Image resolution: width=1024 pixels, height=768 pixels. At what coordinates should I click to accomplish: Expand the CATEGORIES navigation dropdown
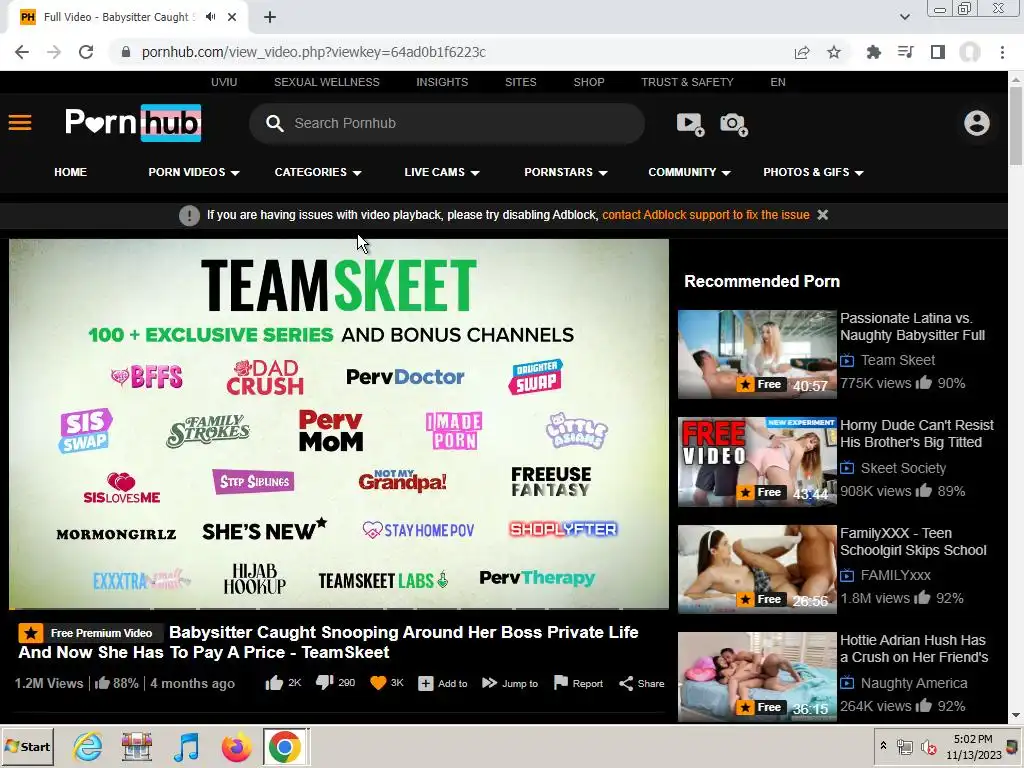[x=318, y=172]
